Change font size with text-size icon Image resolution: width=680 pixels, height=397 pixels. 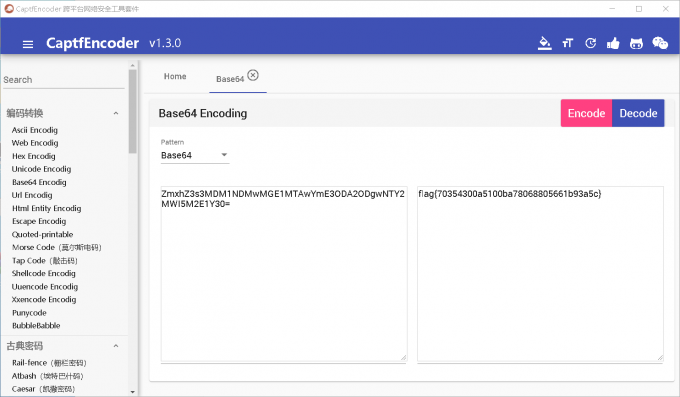[568, 43]
